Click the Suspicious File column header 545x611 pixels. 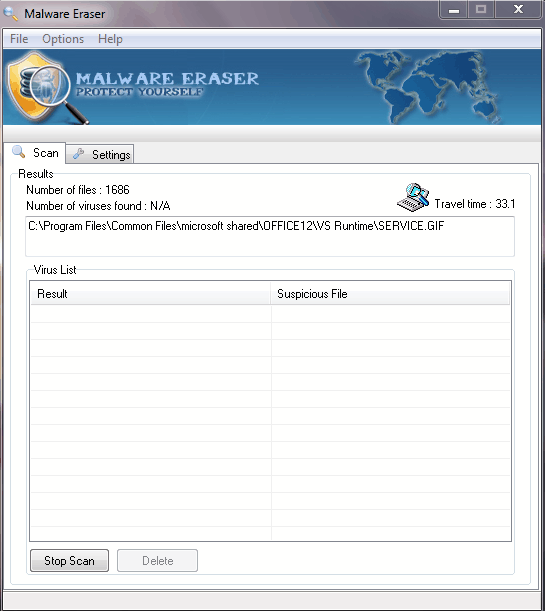[x=390, y=293]
